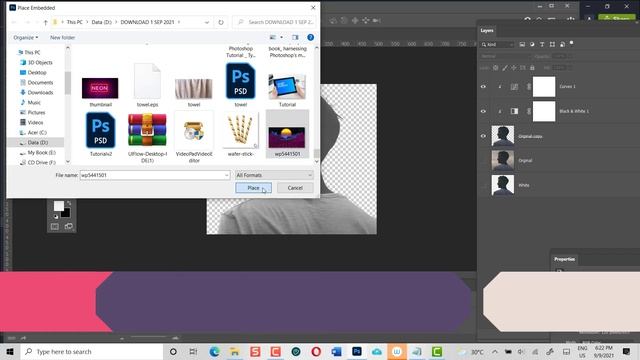This screenshot has height=360, width=640.
Task: Open Task View on taskbar
Action: pos(193,351)
